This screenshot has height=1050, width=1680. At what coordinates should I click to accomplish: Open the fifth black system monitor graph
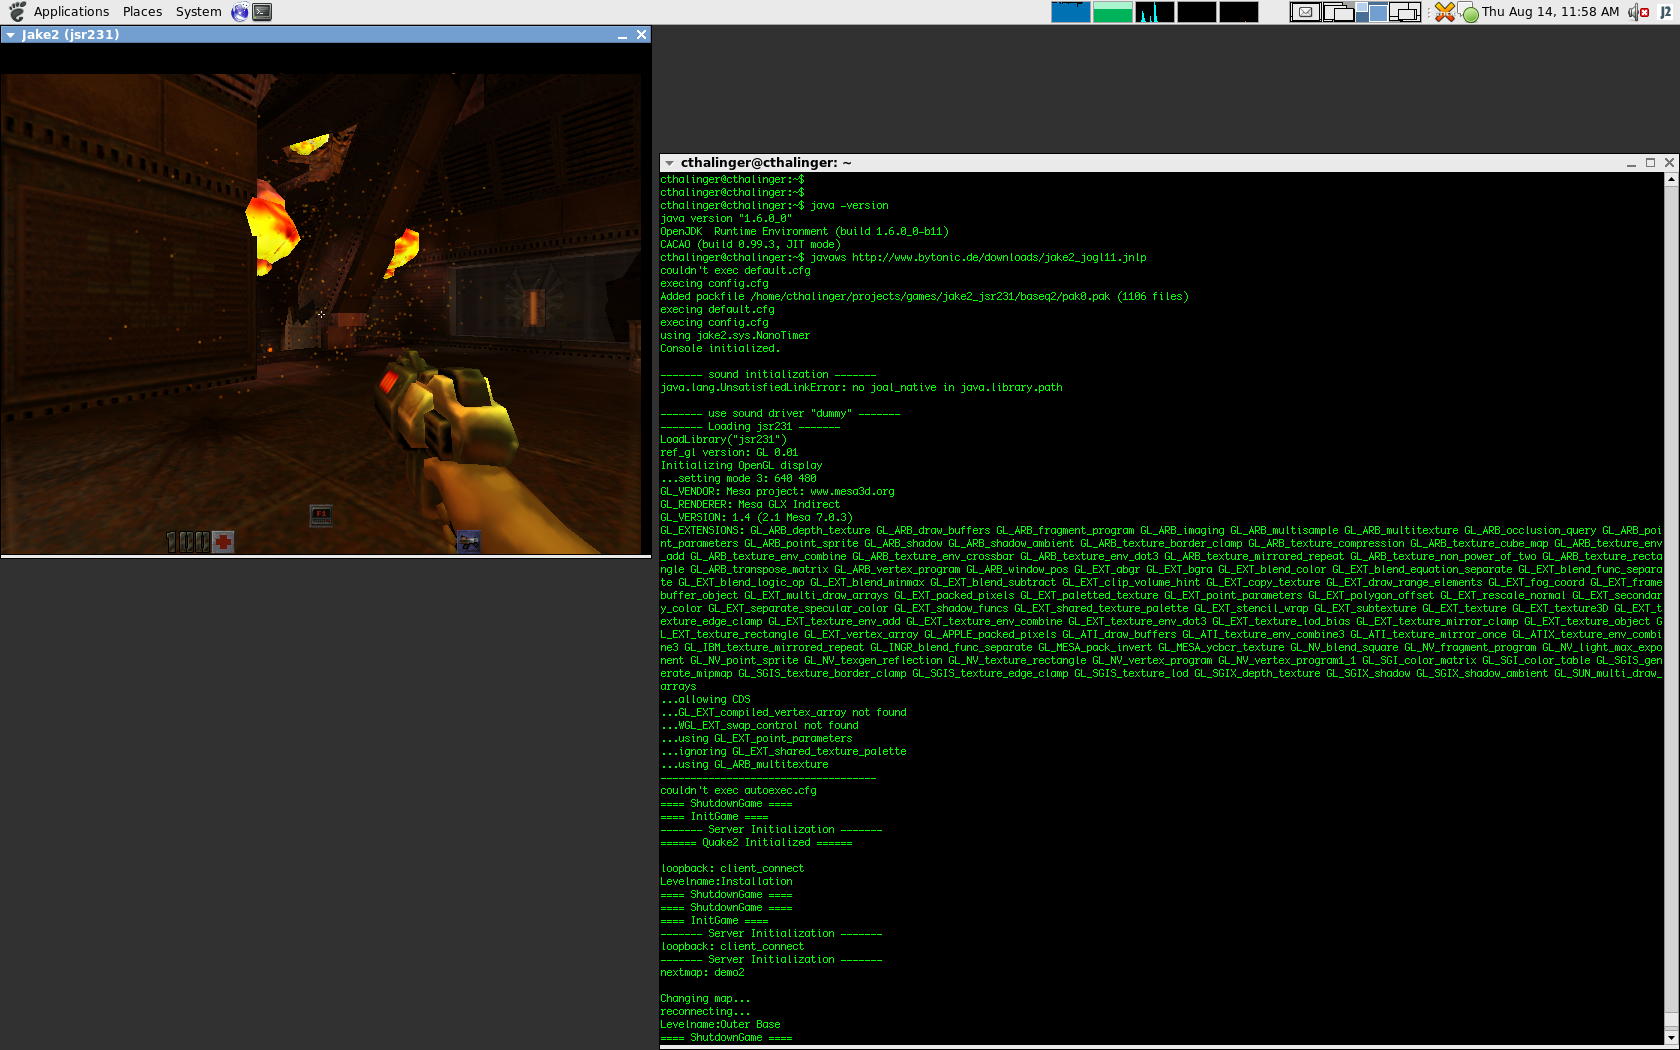click(1238, 12)
